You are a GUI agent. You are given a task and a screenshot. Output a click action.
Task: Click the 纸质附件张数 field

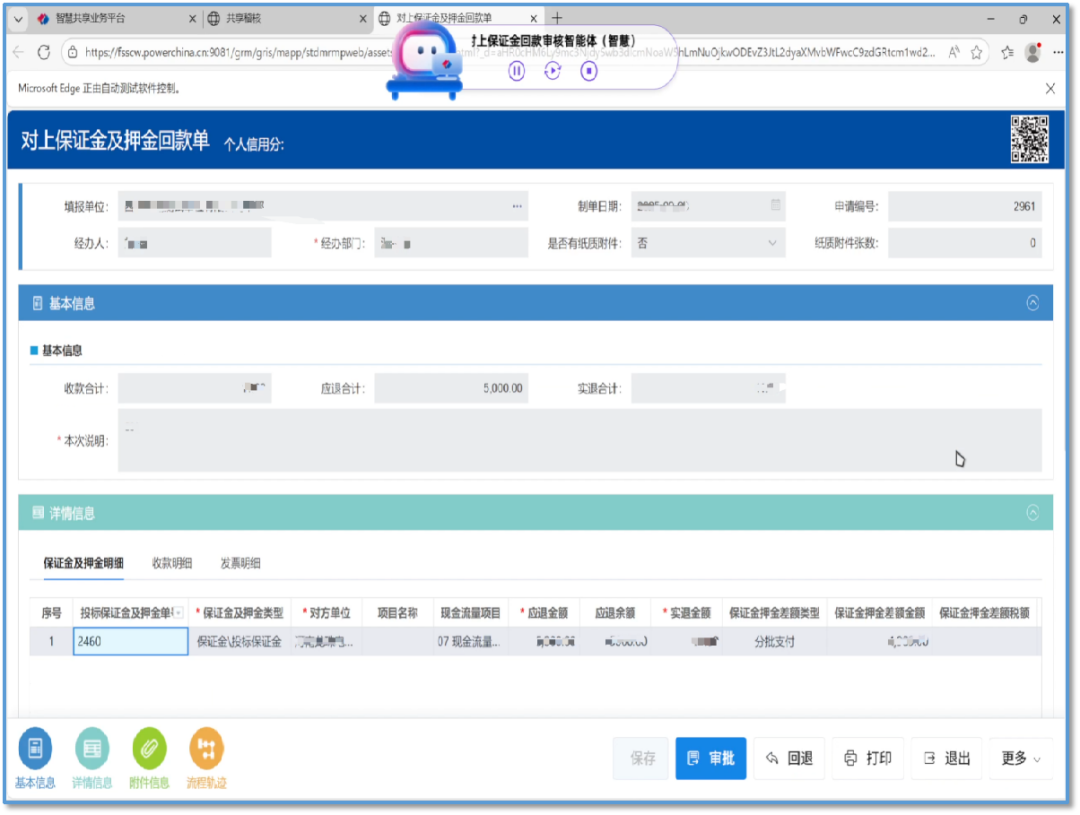click(x=964, y=243)
